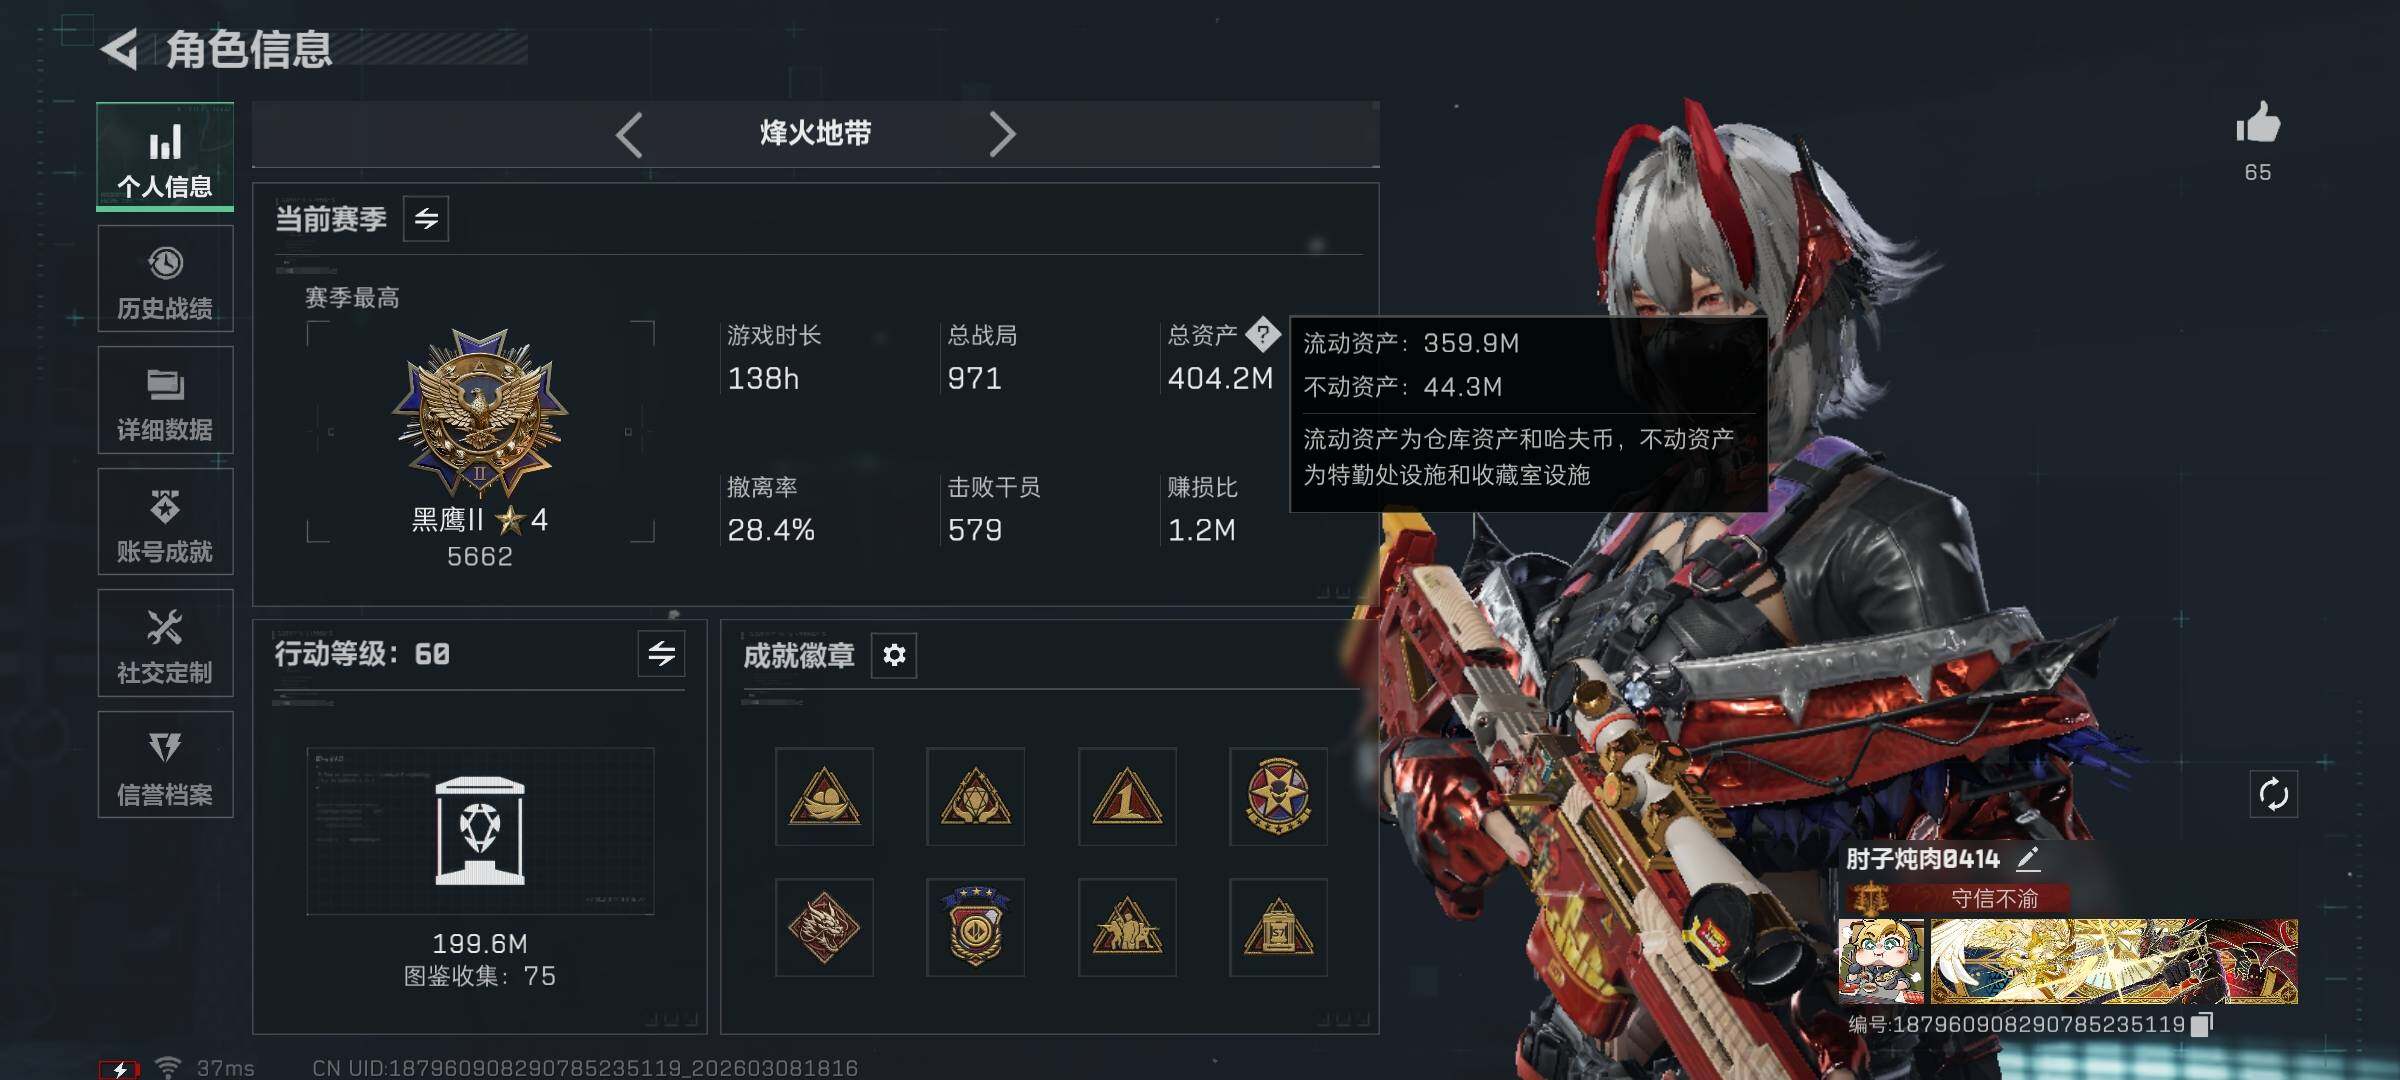Copy the player ID number with copy icon
Screen dimensions: 2400x1080
(x=2202, y=1024)
